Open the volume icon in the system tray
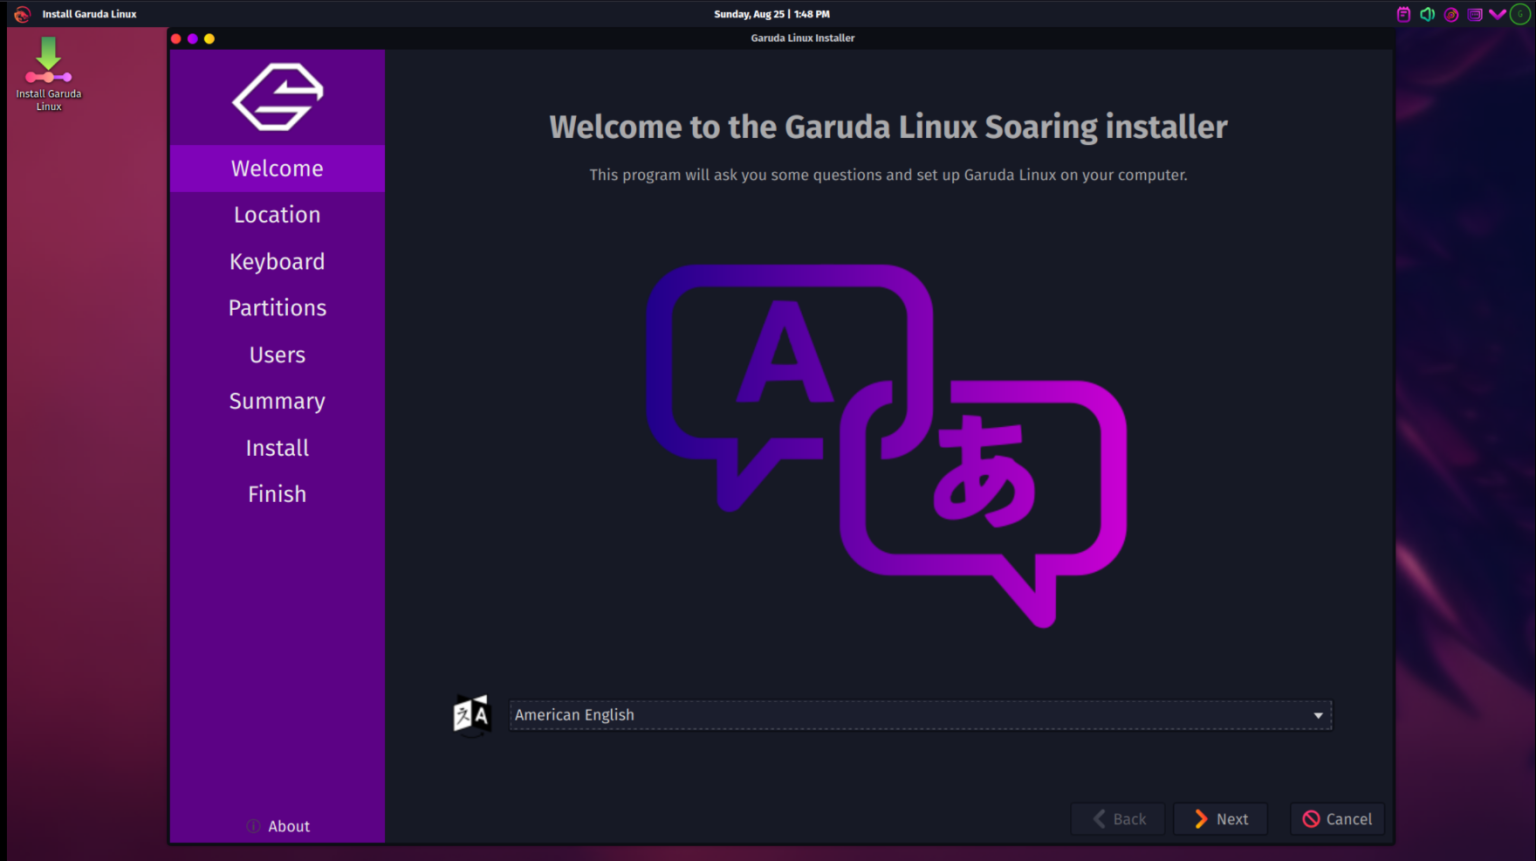1536x861 pixels. [x=1427, y=14]
